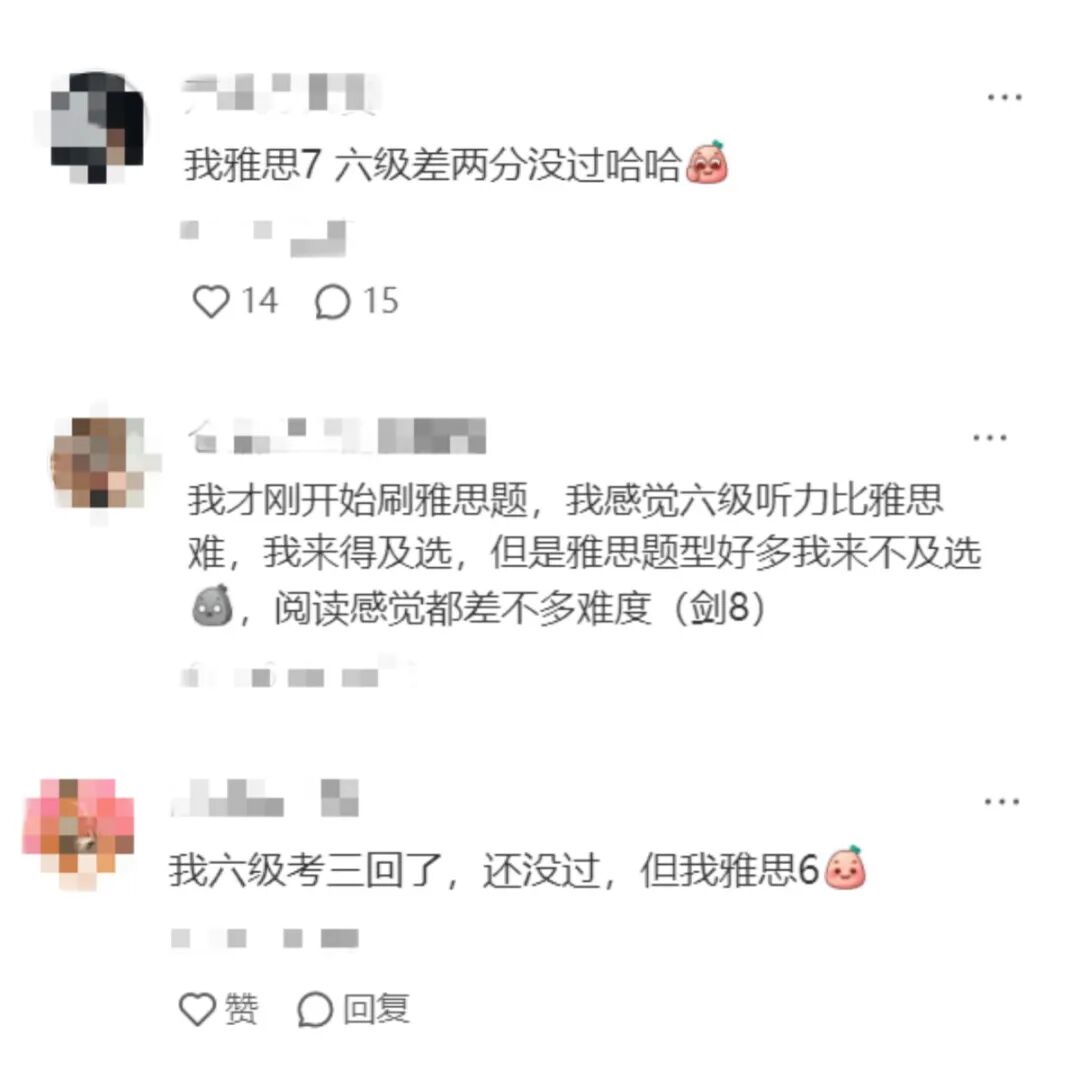The image size is (1080, 1080).
Task: Like the comment about 雅思7 with 14 likes
Action: click(210, 302)
